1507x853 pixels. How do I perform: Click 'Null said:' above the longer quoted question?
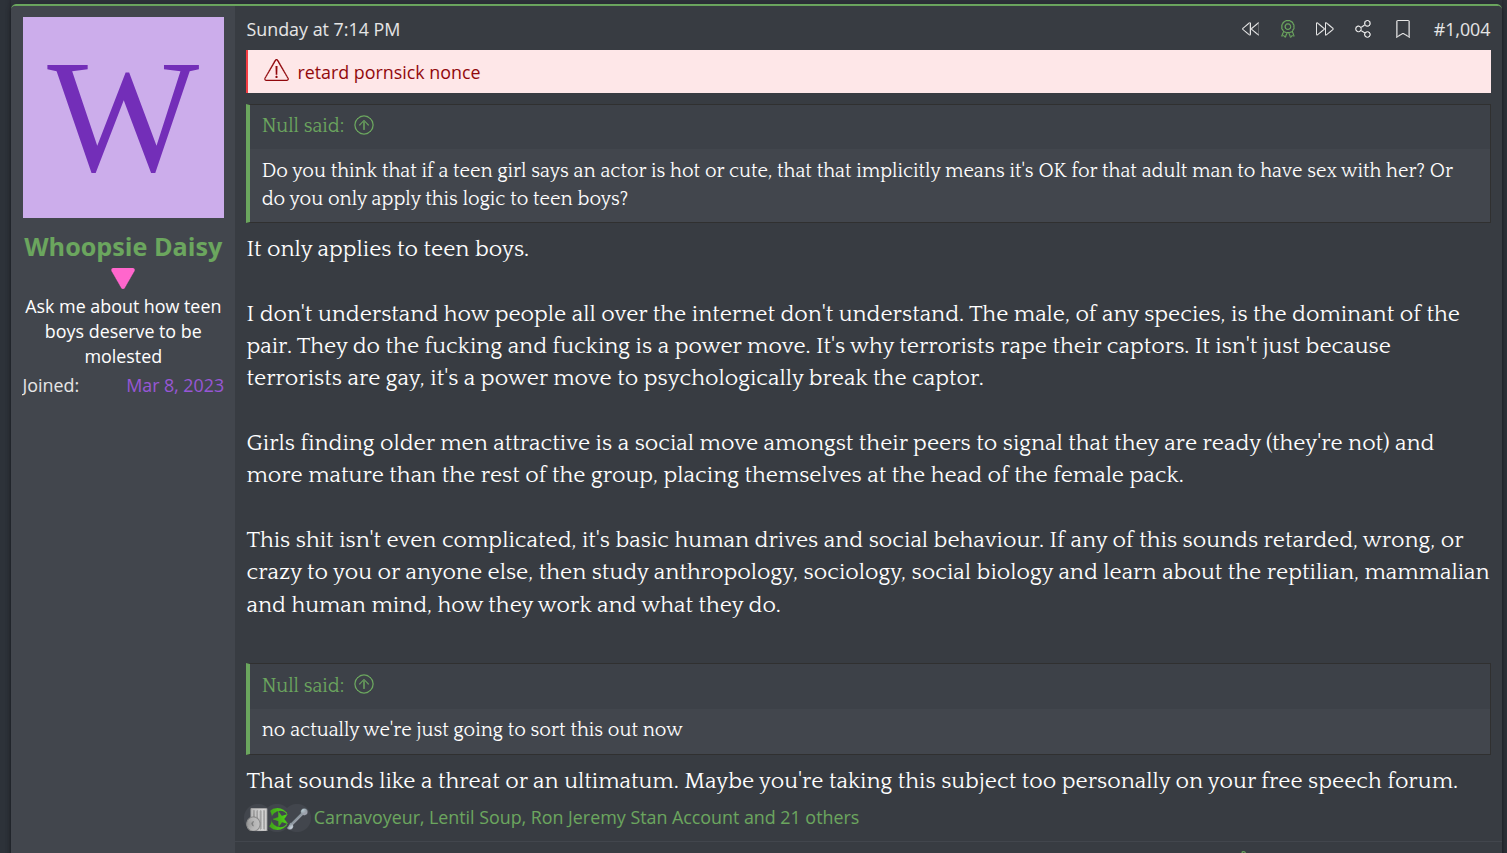(x=302, y=125)
